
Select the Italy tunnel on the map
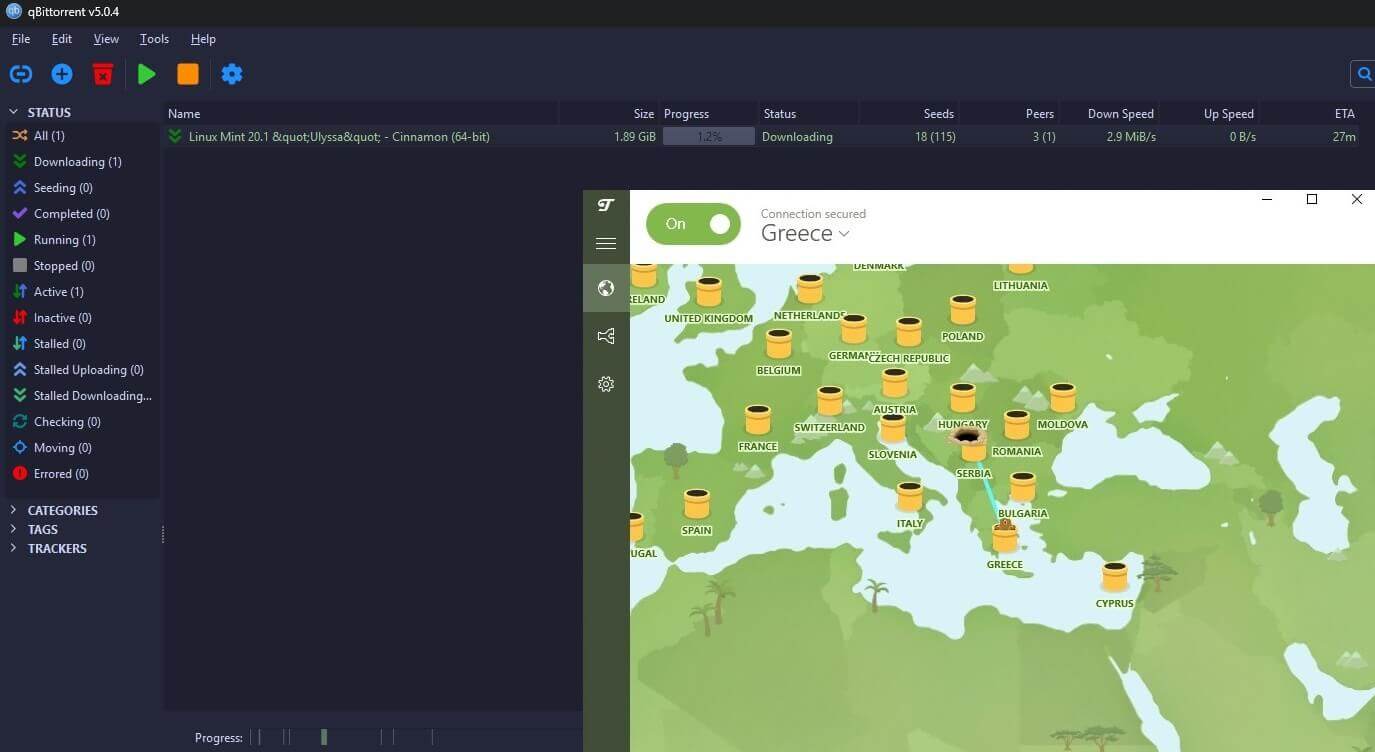(x=910, y=496)
